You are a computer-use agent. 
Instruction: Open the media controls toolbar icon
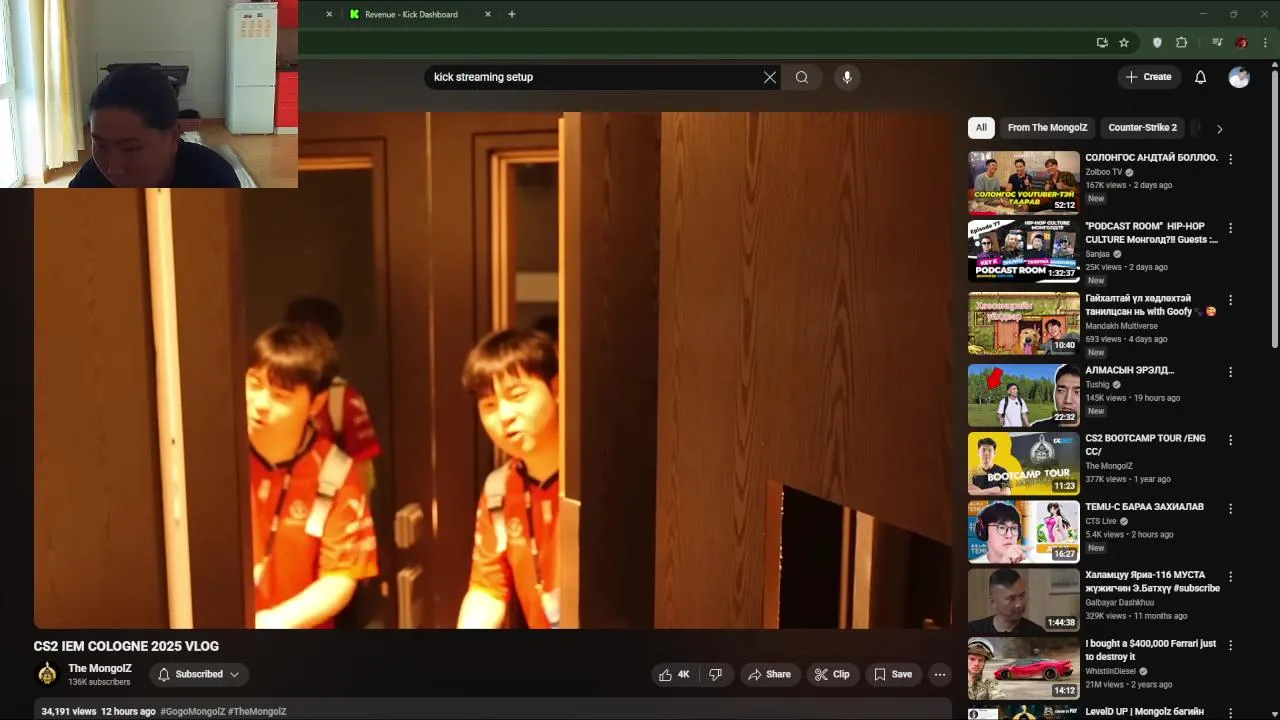click(x=1217, y=43)
